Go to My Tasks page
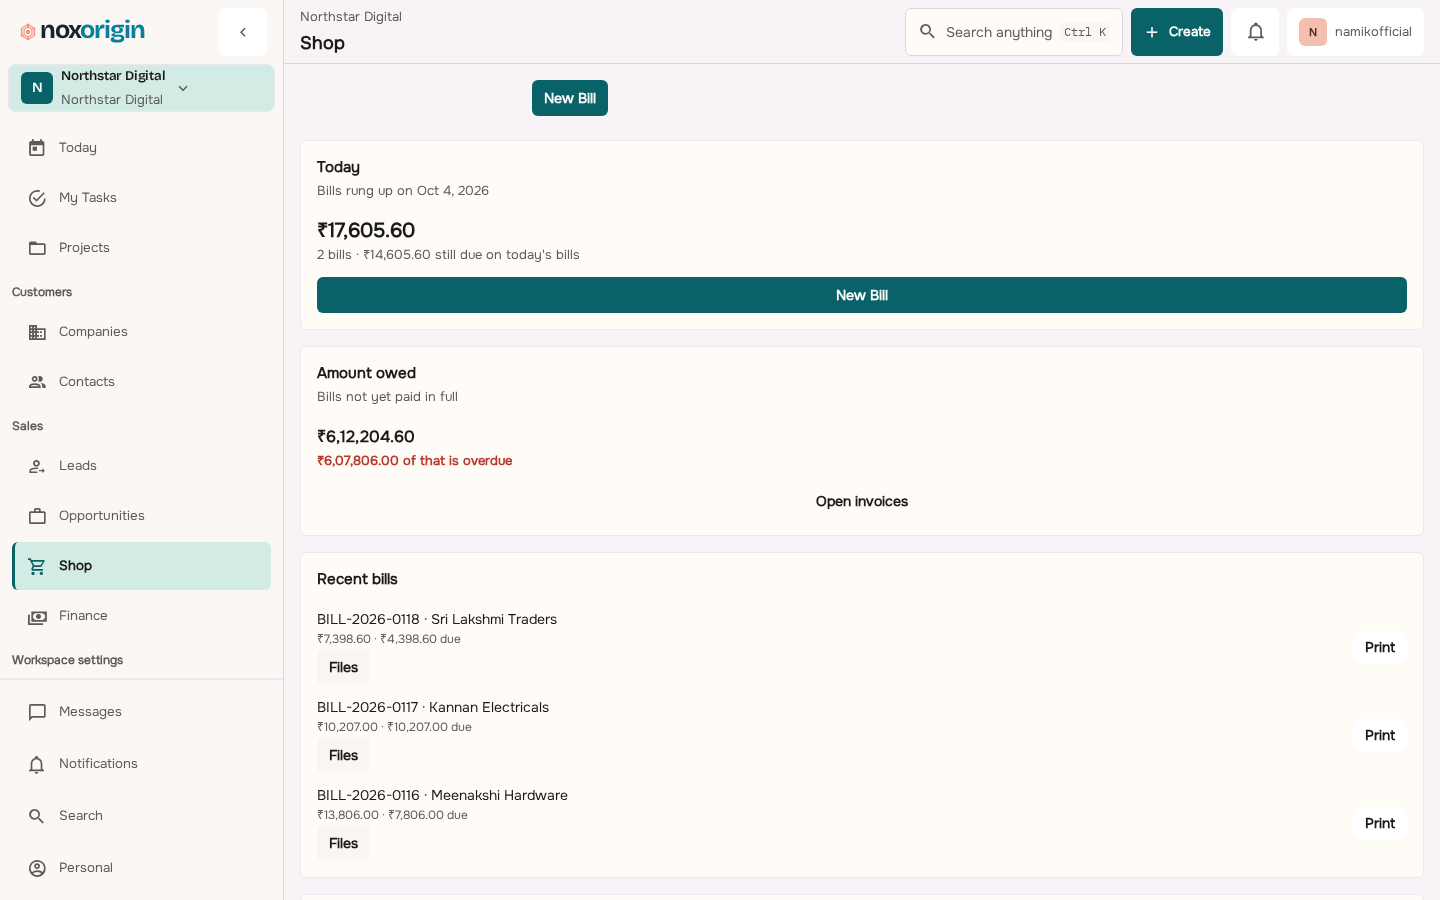Viewport: 1440px width, 900px height. pos(141,198)
